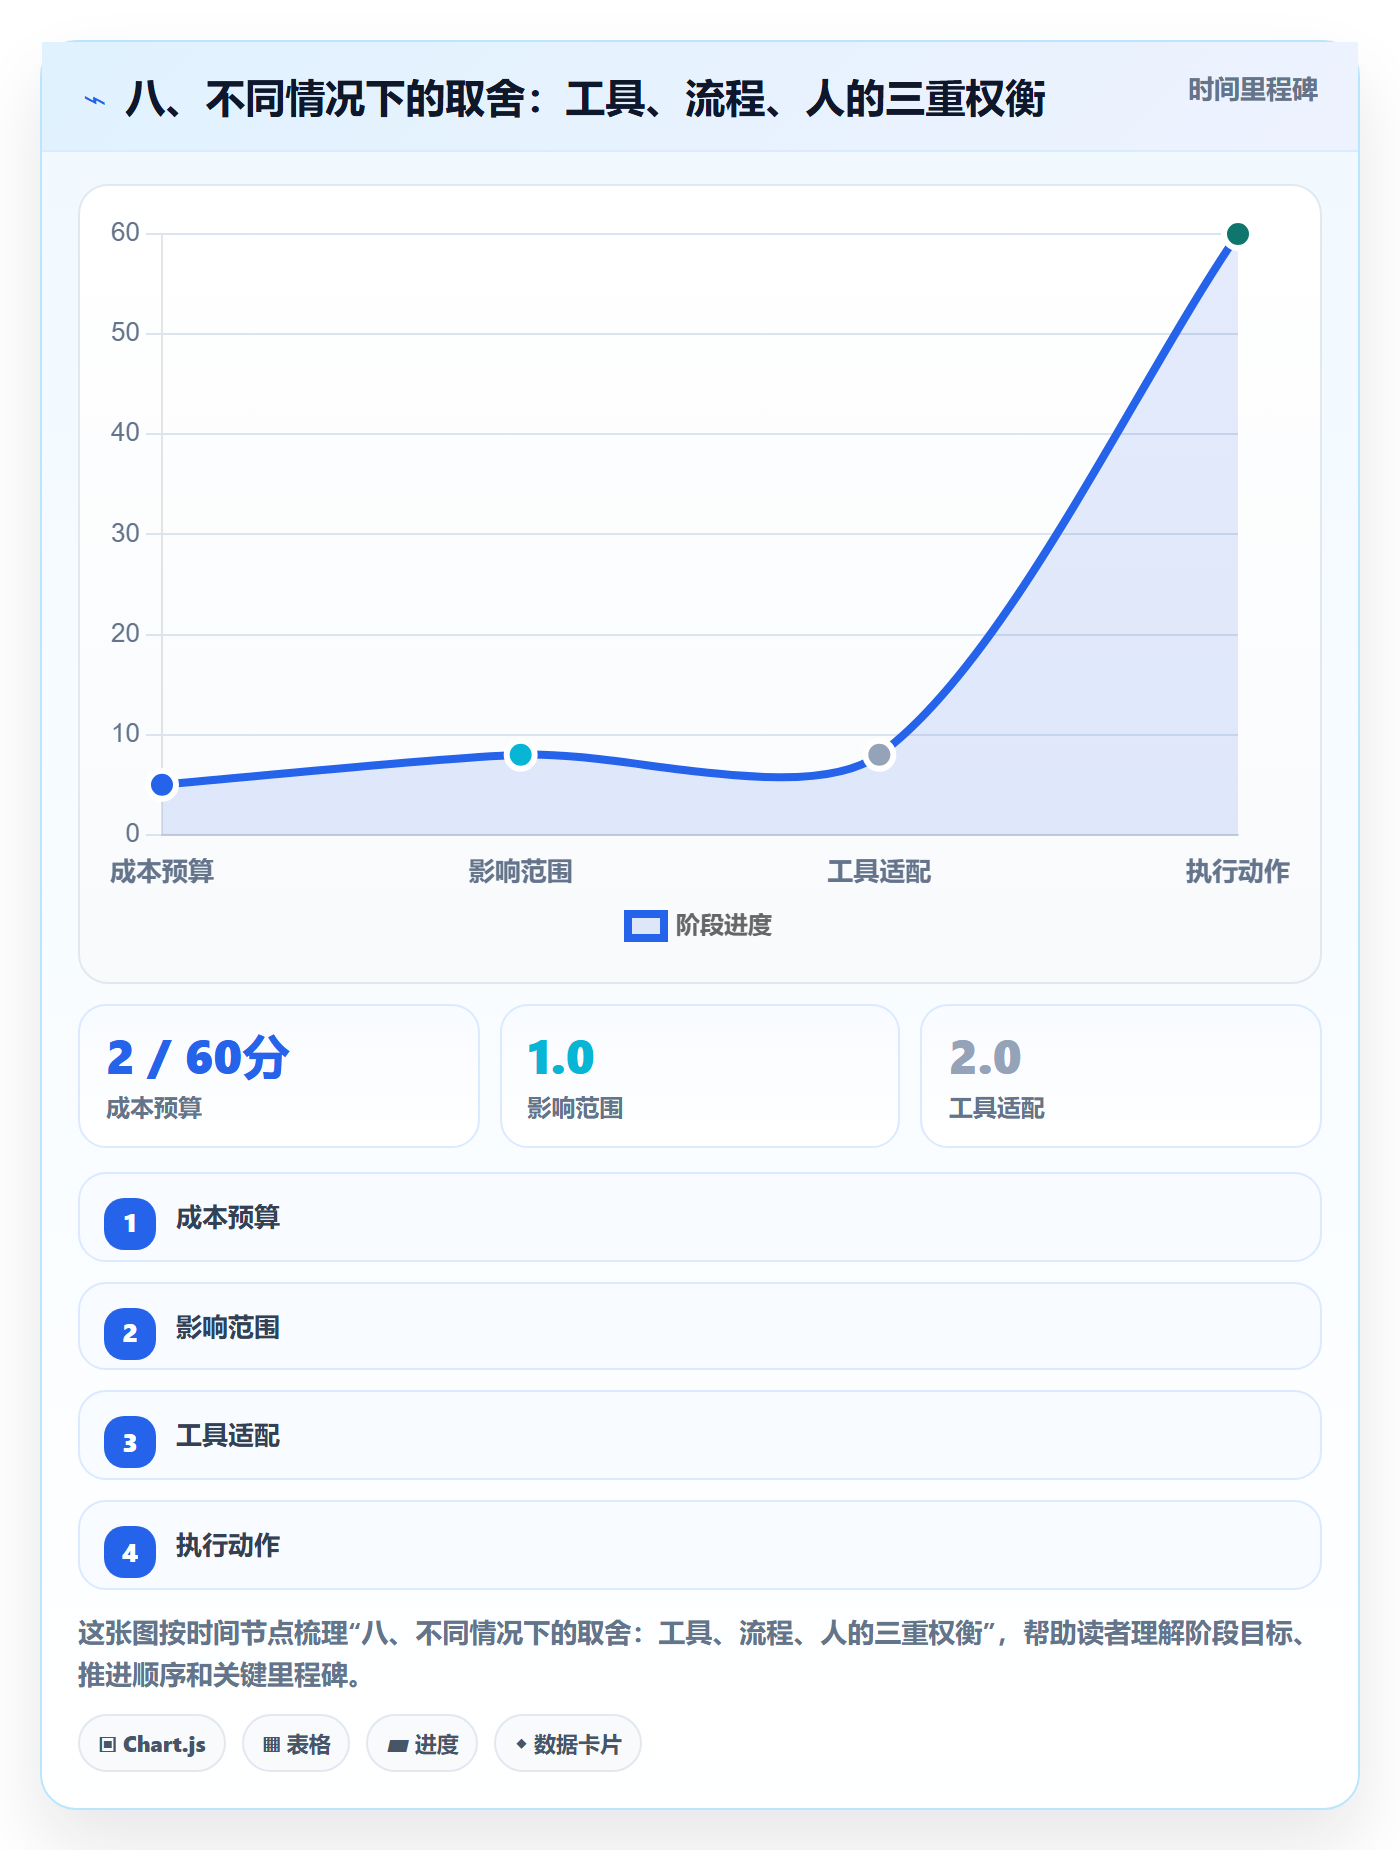This screenshot has height=1850, width=1400.
Task: Select the 成本预算 list row text
Action: tap(228, 1218)
